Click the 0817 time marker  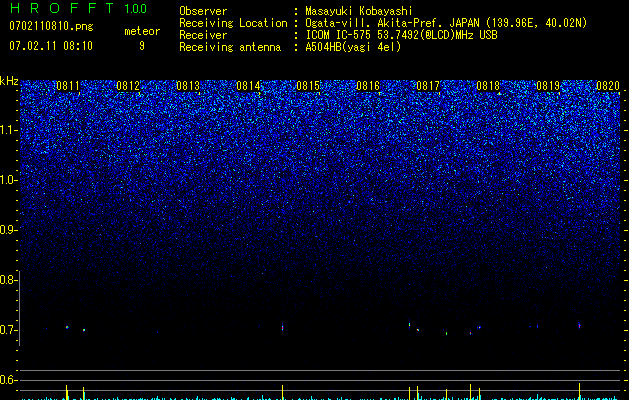[428, 86]
